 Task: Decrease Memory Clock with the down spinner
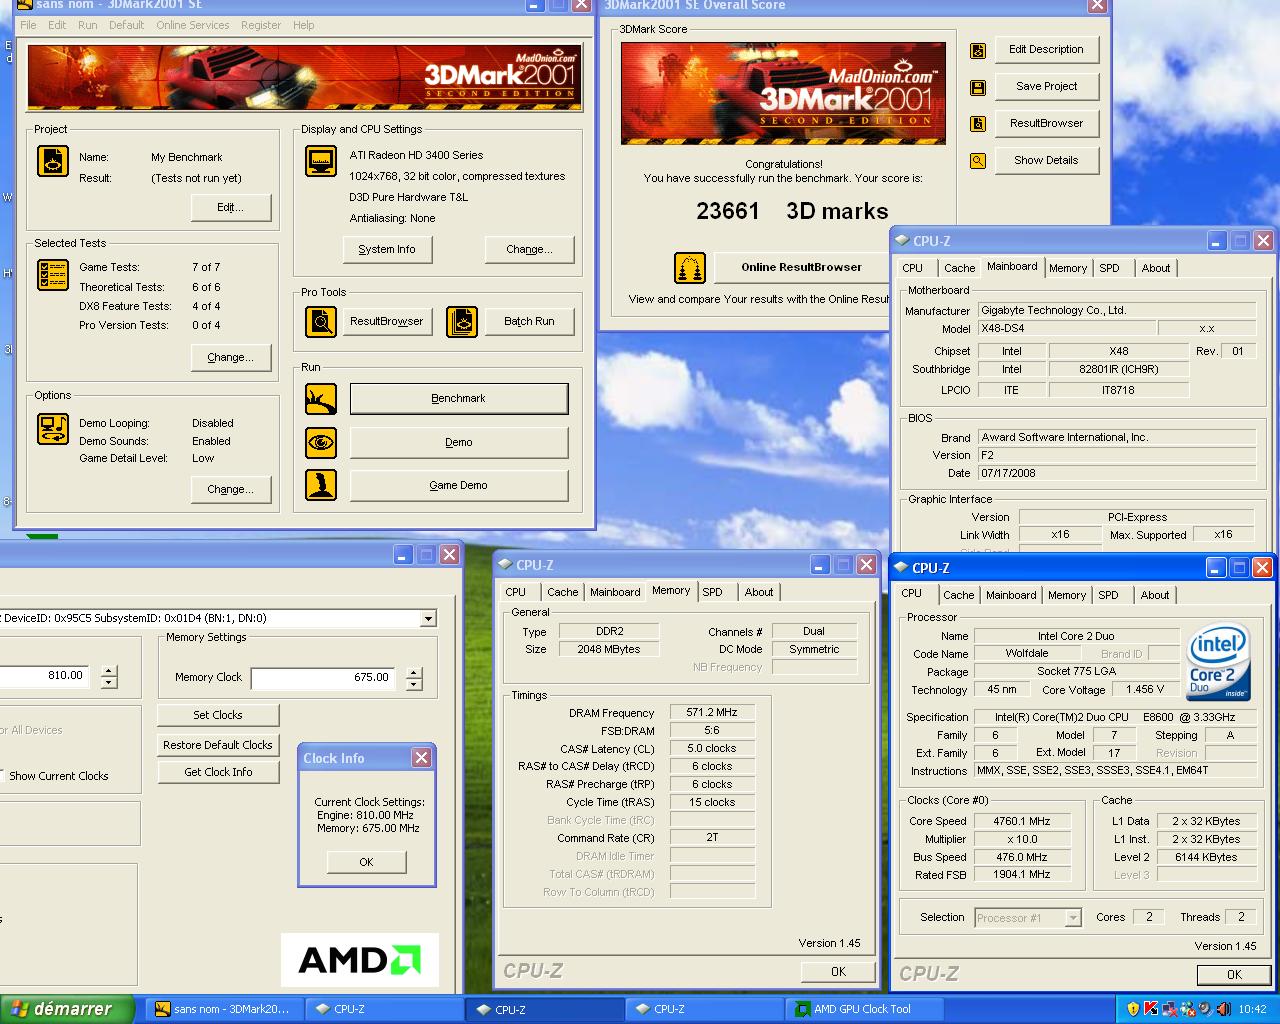(414, 684)
